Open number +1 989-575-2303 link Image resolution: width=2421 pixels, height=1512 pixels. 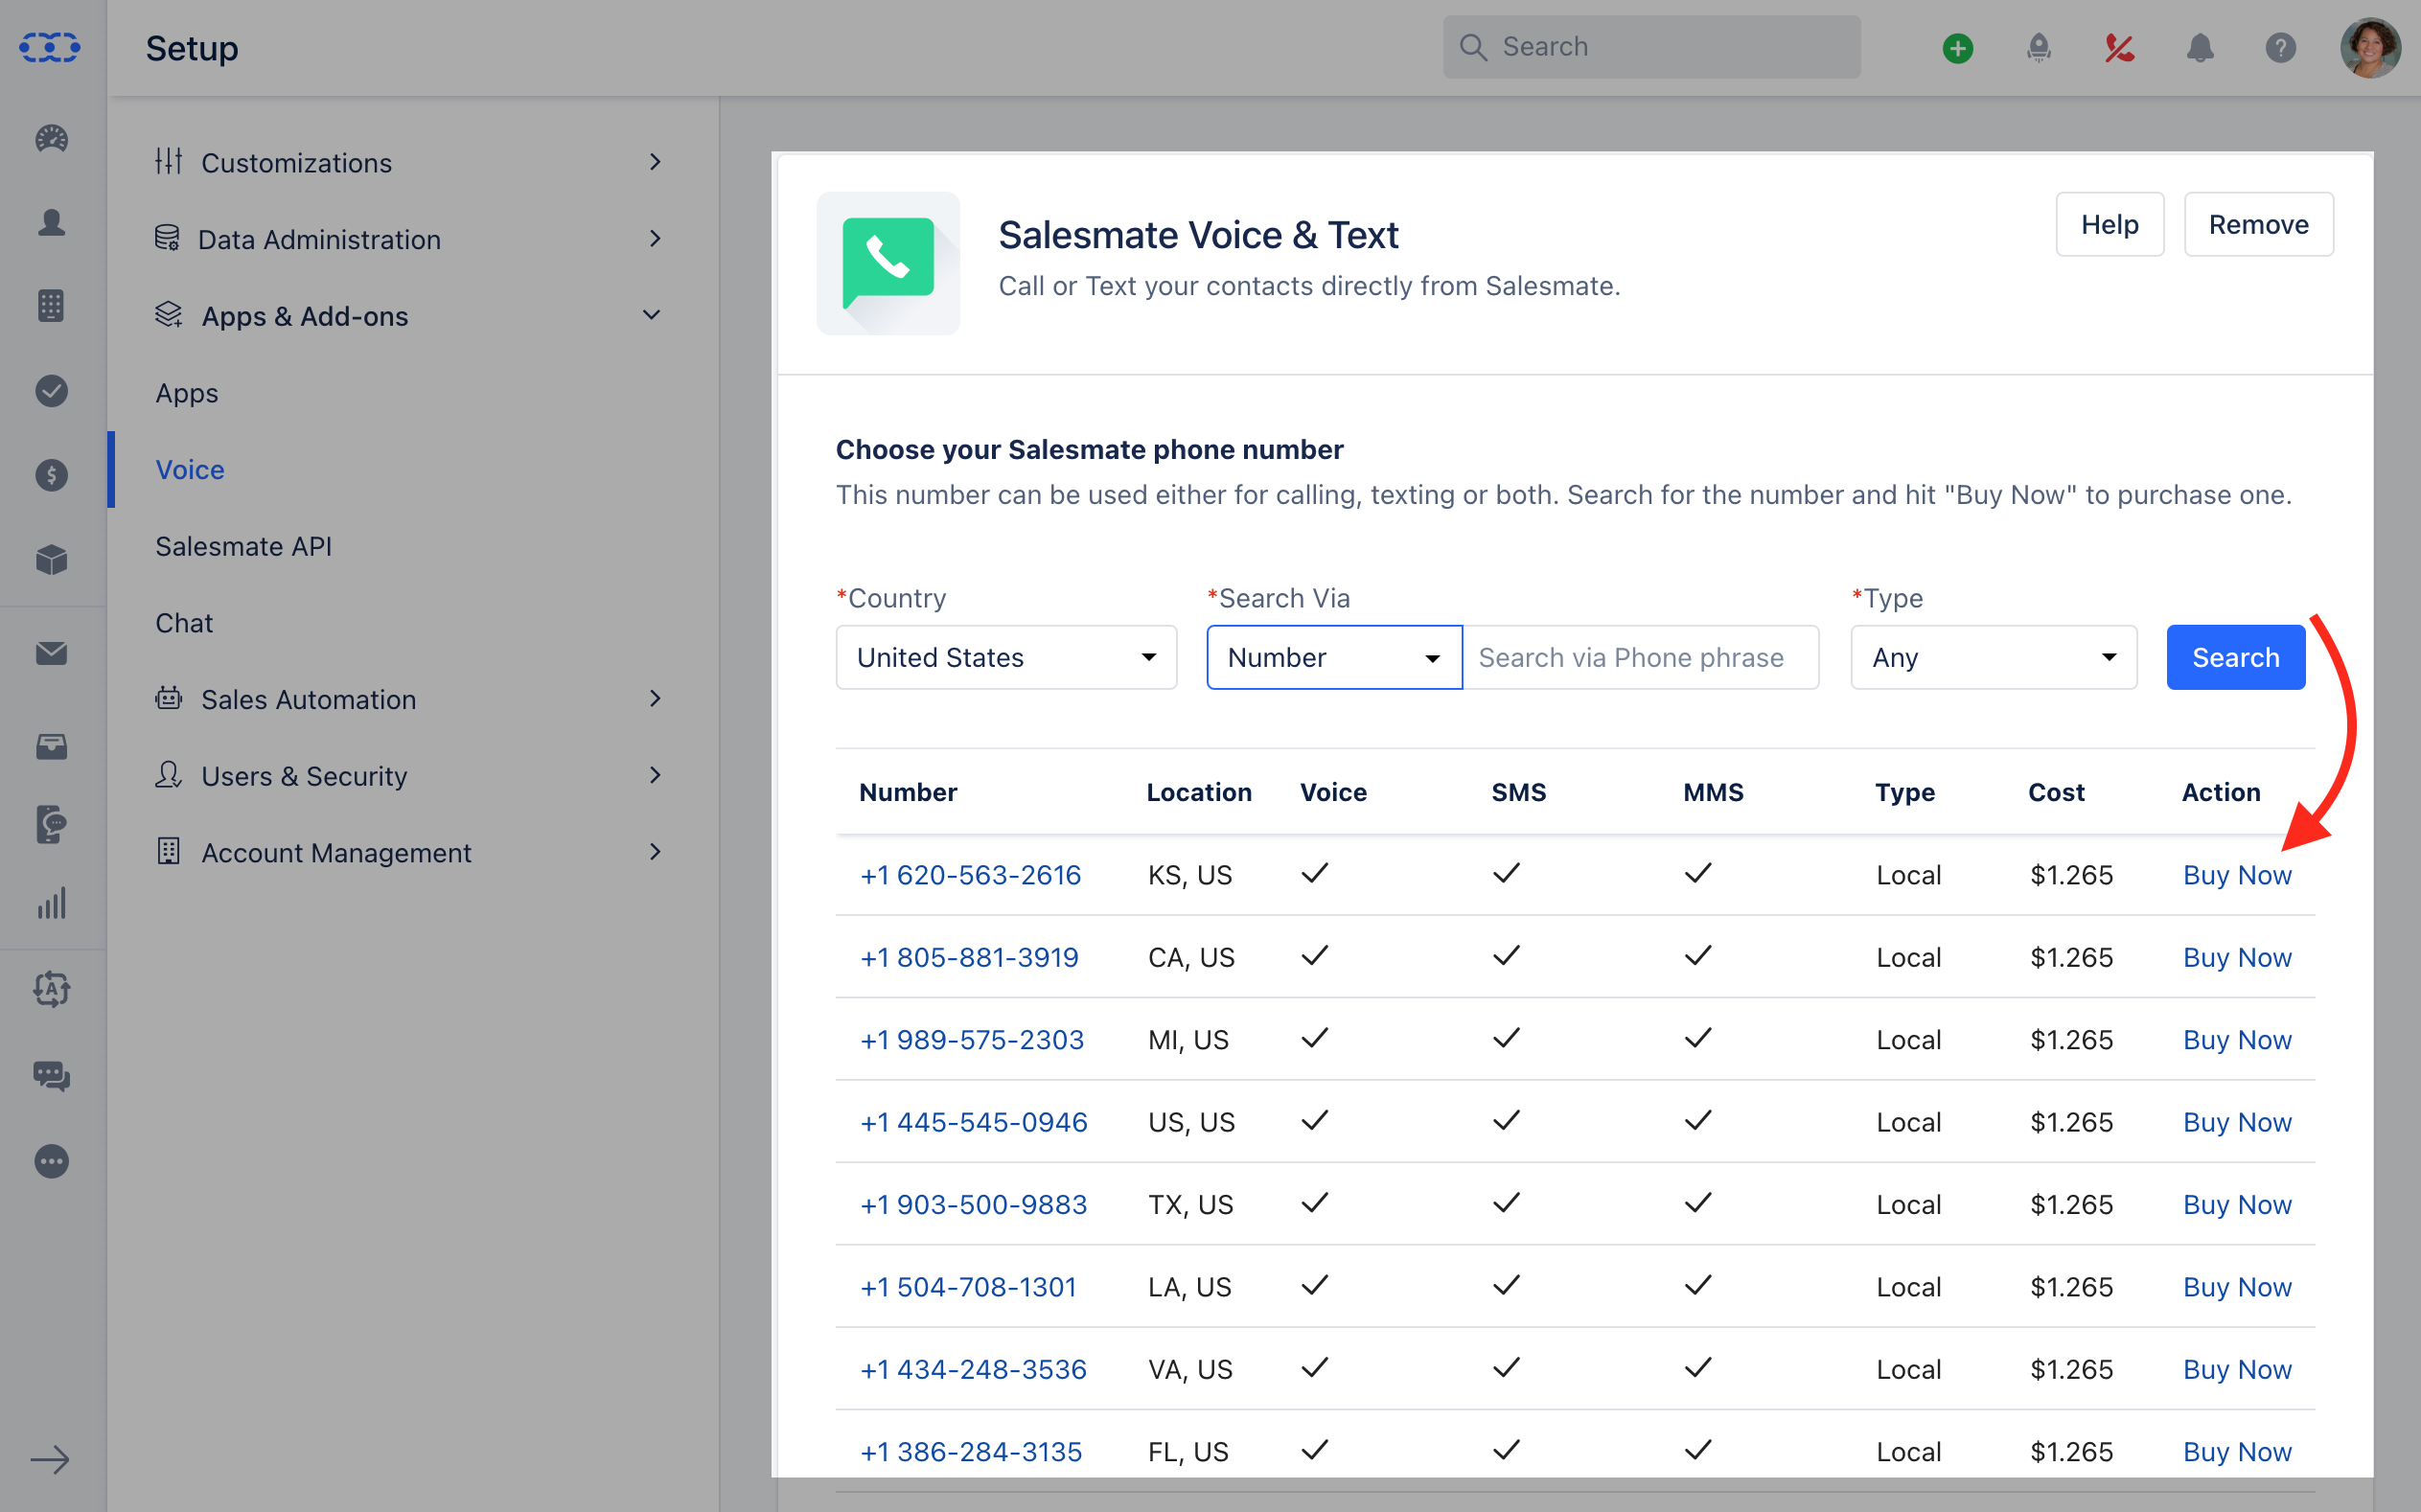click(x=972, y=1040)
